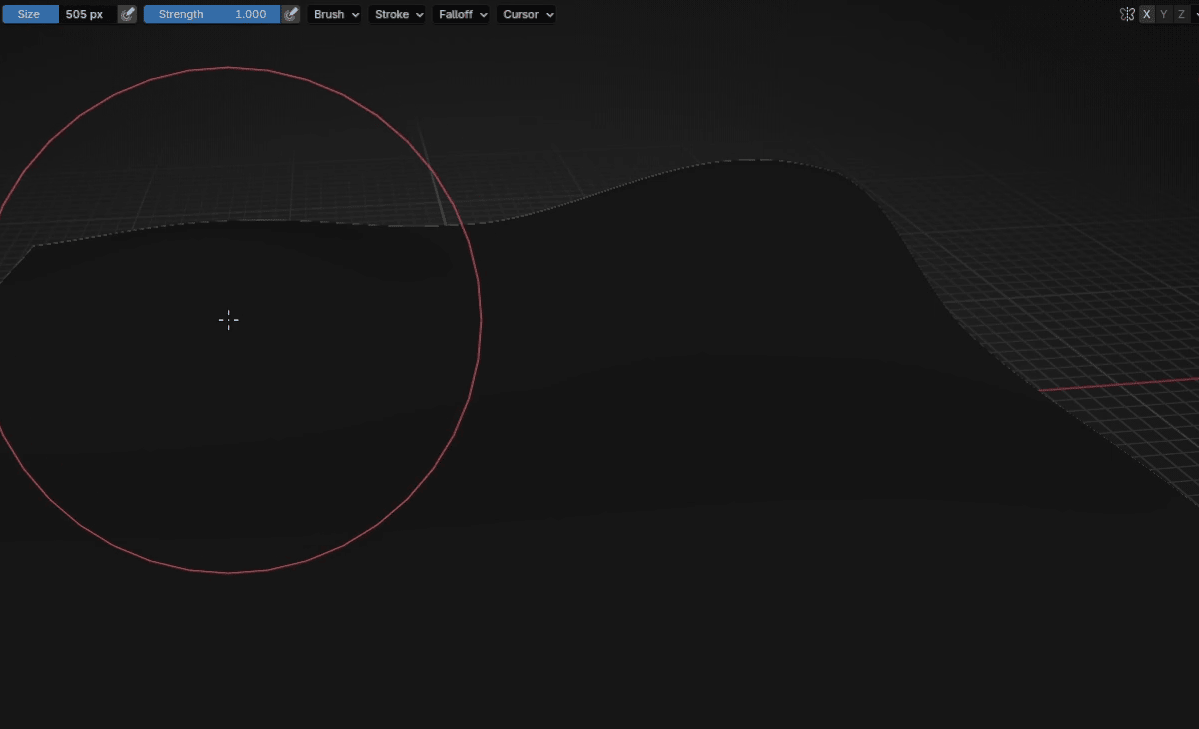Expand the Stroke options dropdown
Image resolution: width=1199 pixels, height=729 pixels.
click(x=397, y=14)
